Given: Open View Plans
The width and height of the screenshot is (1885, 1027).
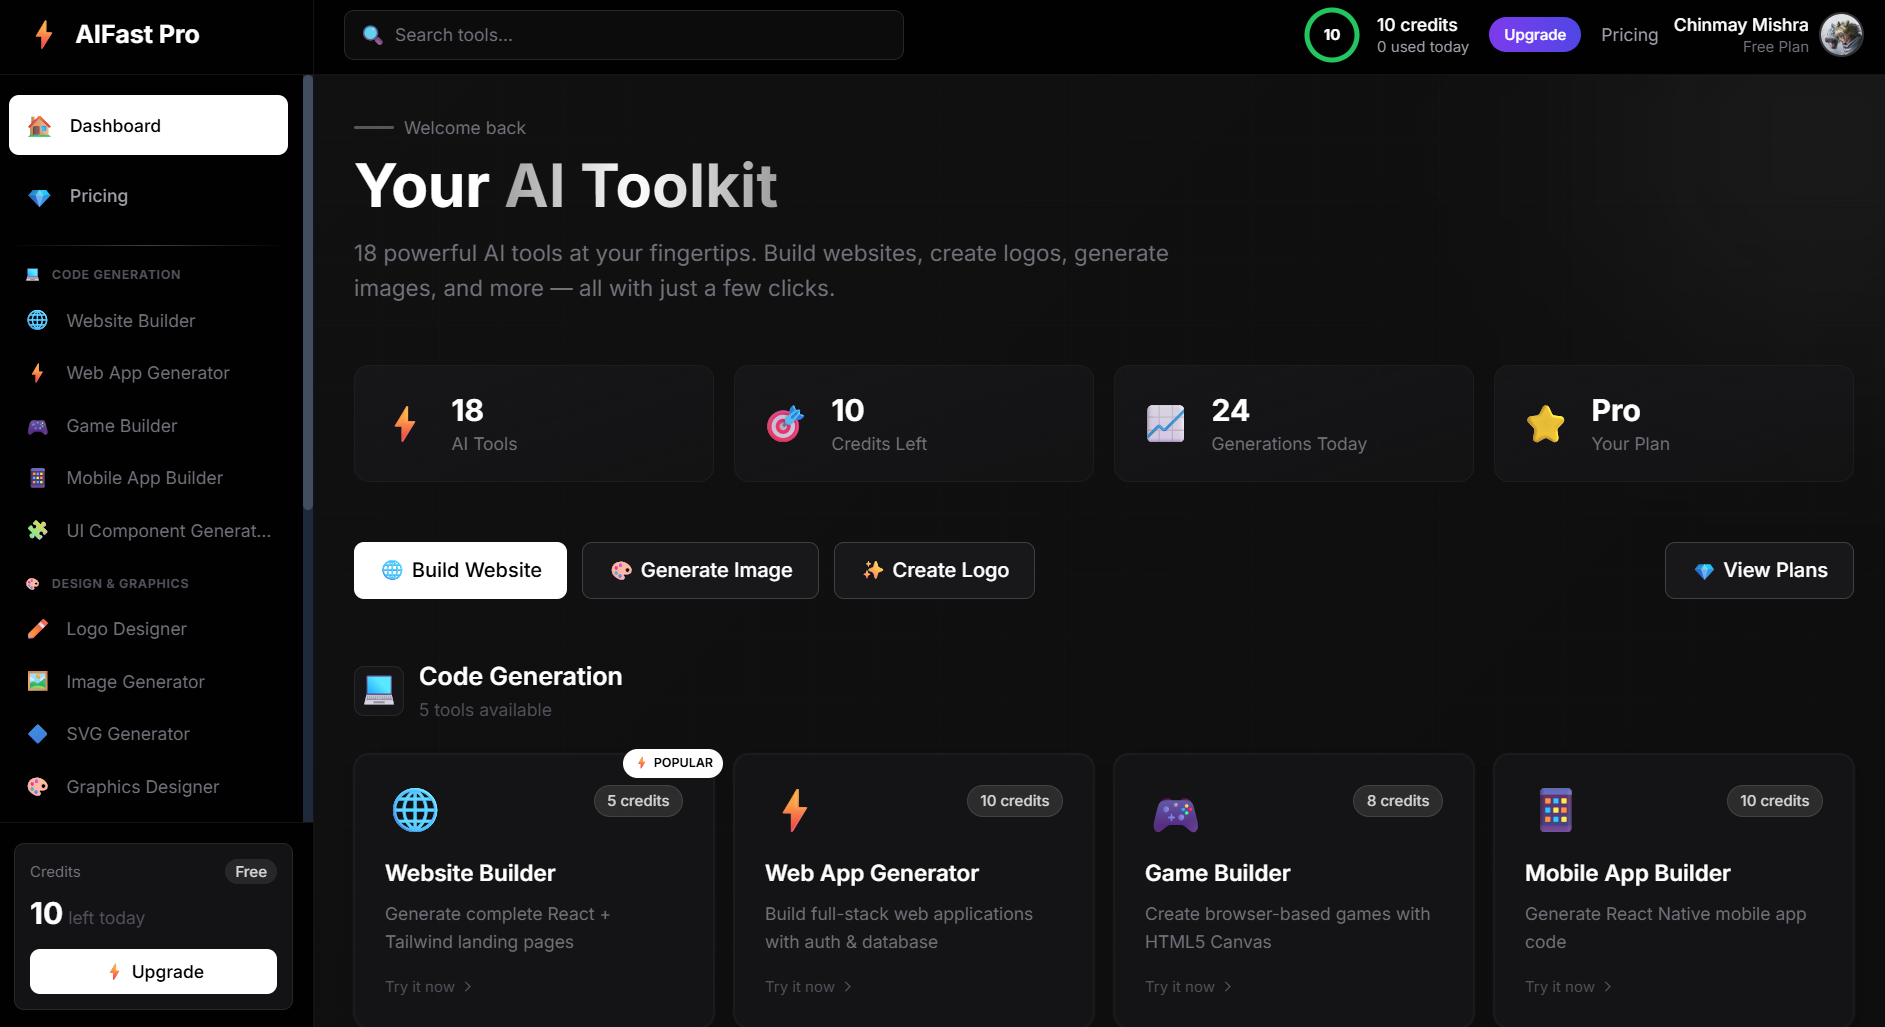Looking at the screenshot, I should pyautogui.click(x=1758, y=570).
